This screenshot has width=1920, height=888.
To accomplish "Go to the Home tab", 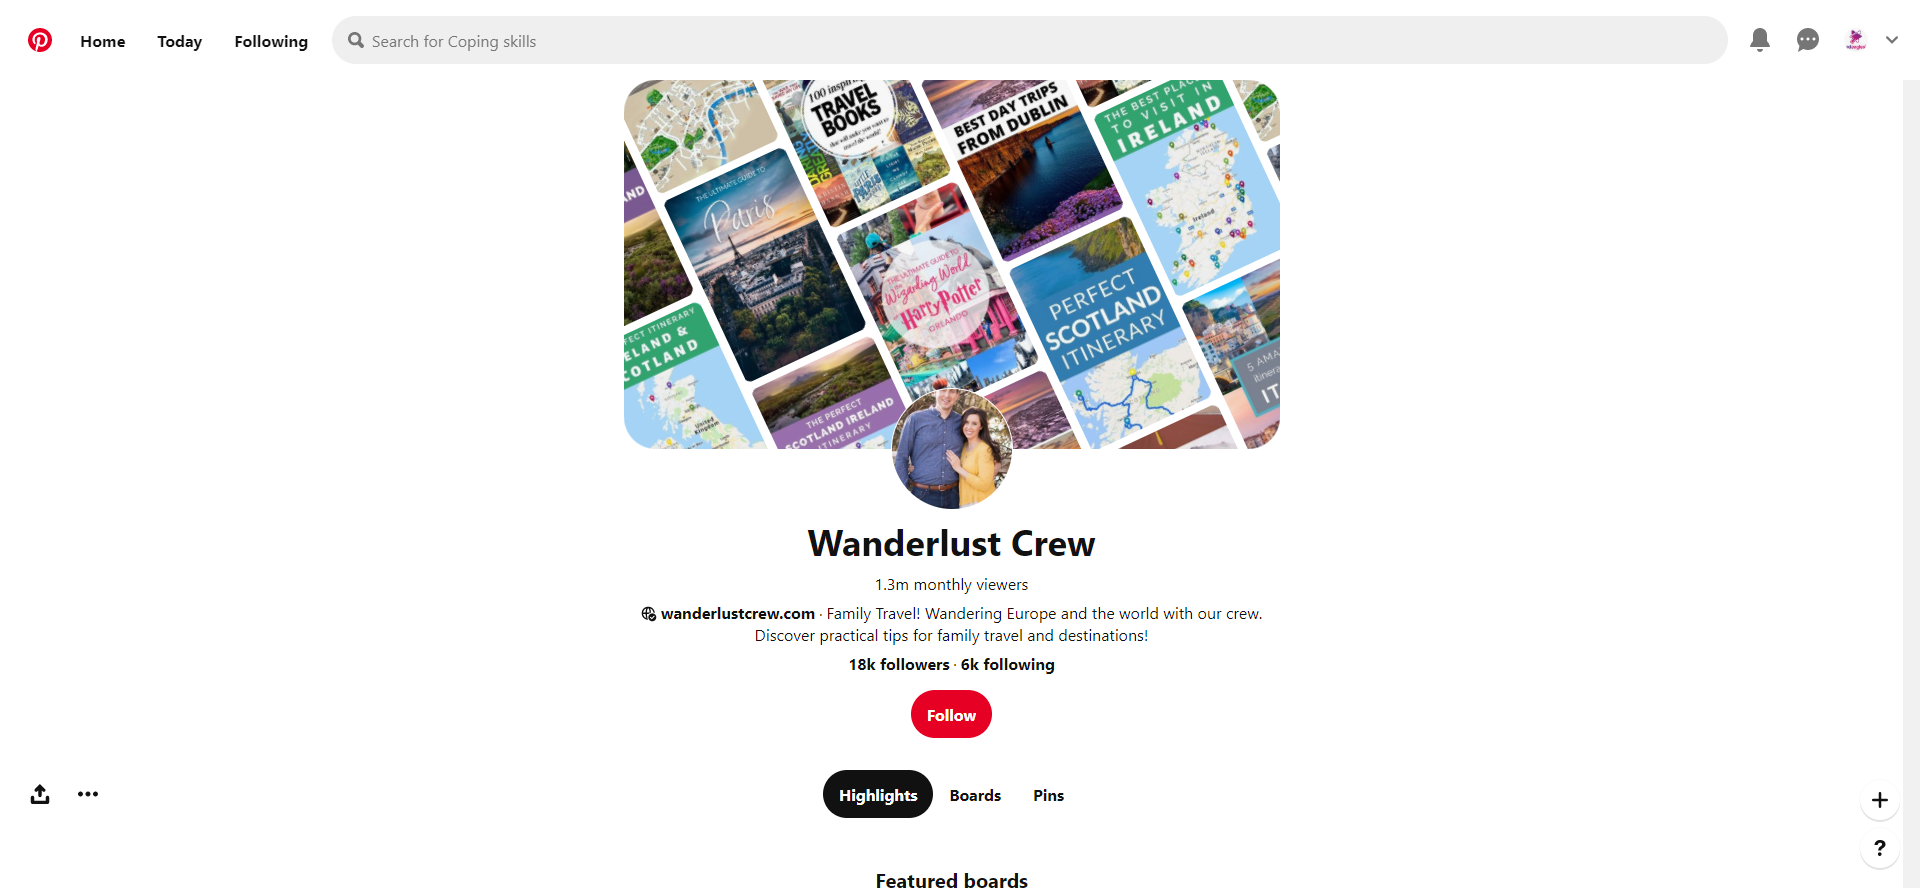I will pyautogui.click(x=103, y=41).
